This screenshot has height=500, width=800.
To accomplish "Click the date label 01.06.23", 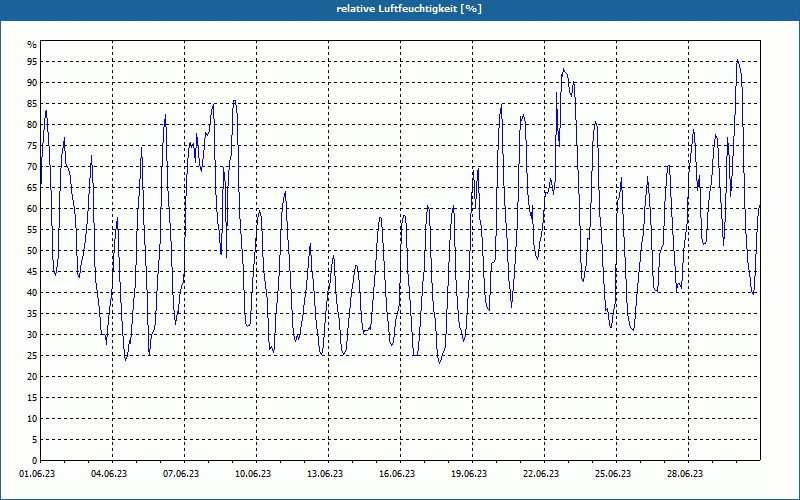I will [x=37, y=474].
